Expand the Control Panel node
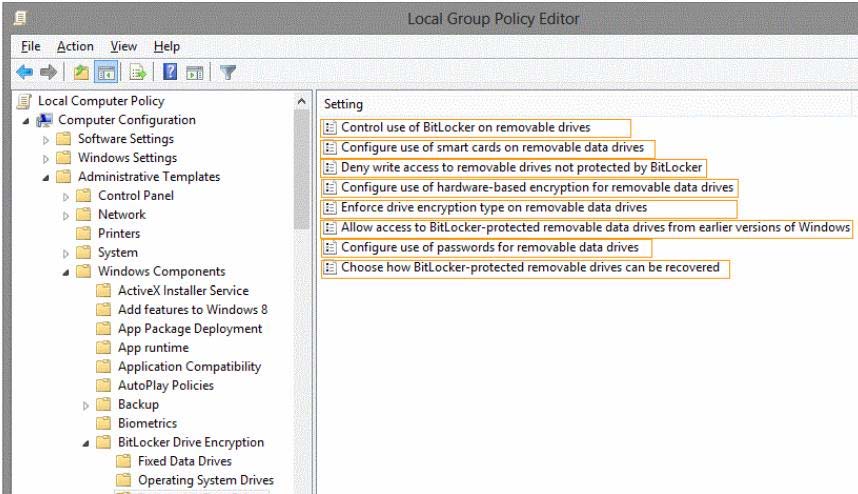 point(66,197)
